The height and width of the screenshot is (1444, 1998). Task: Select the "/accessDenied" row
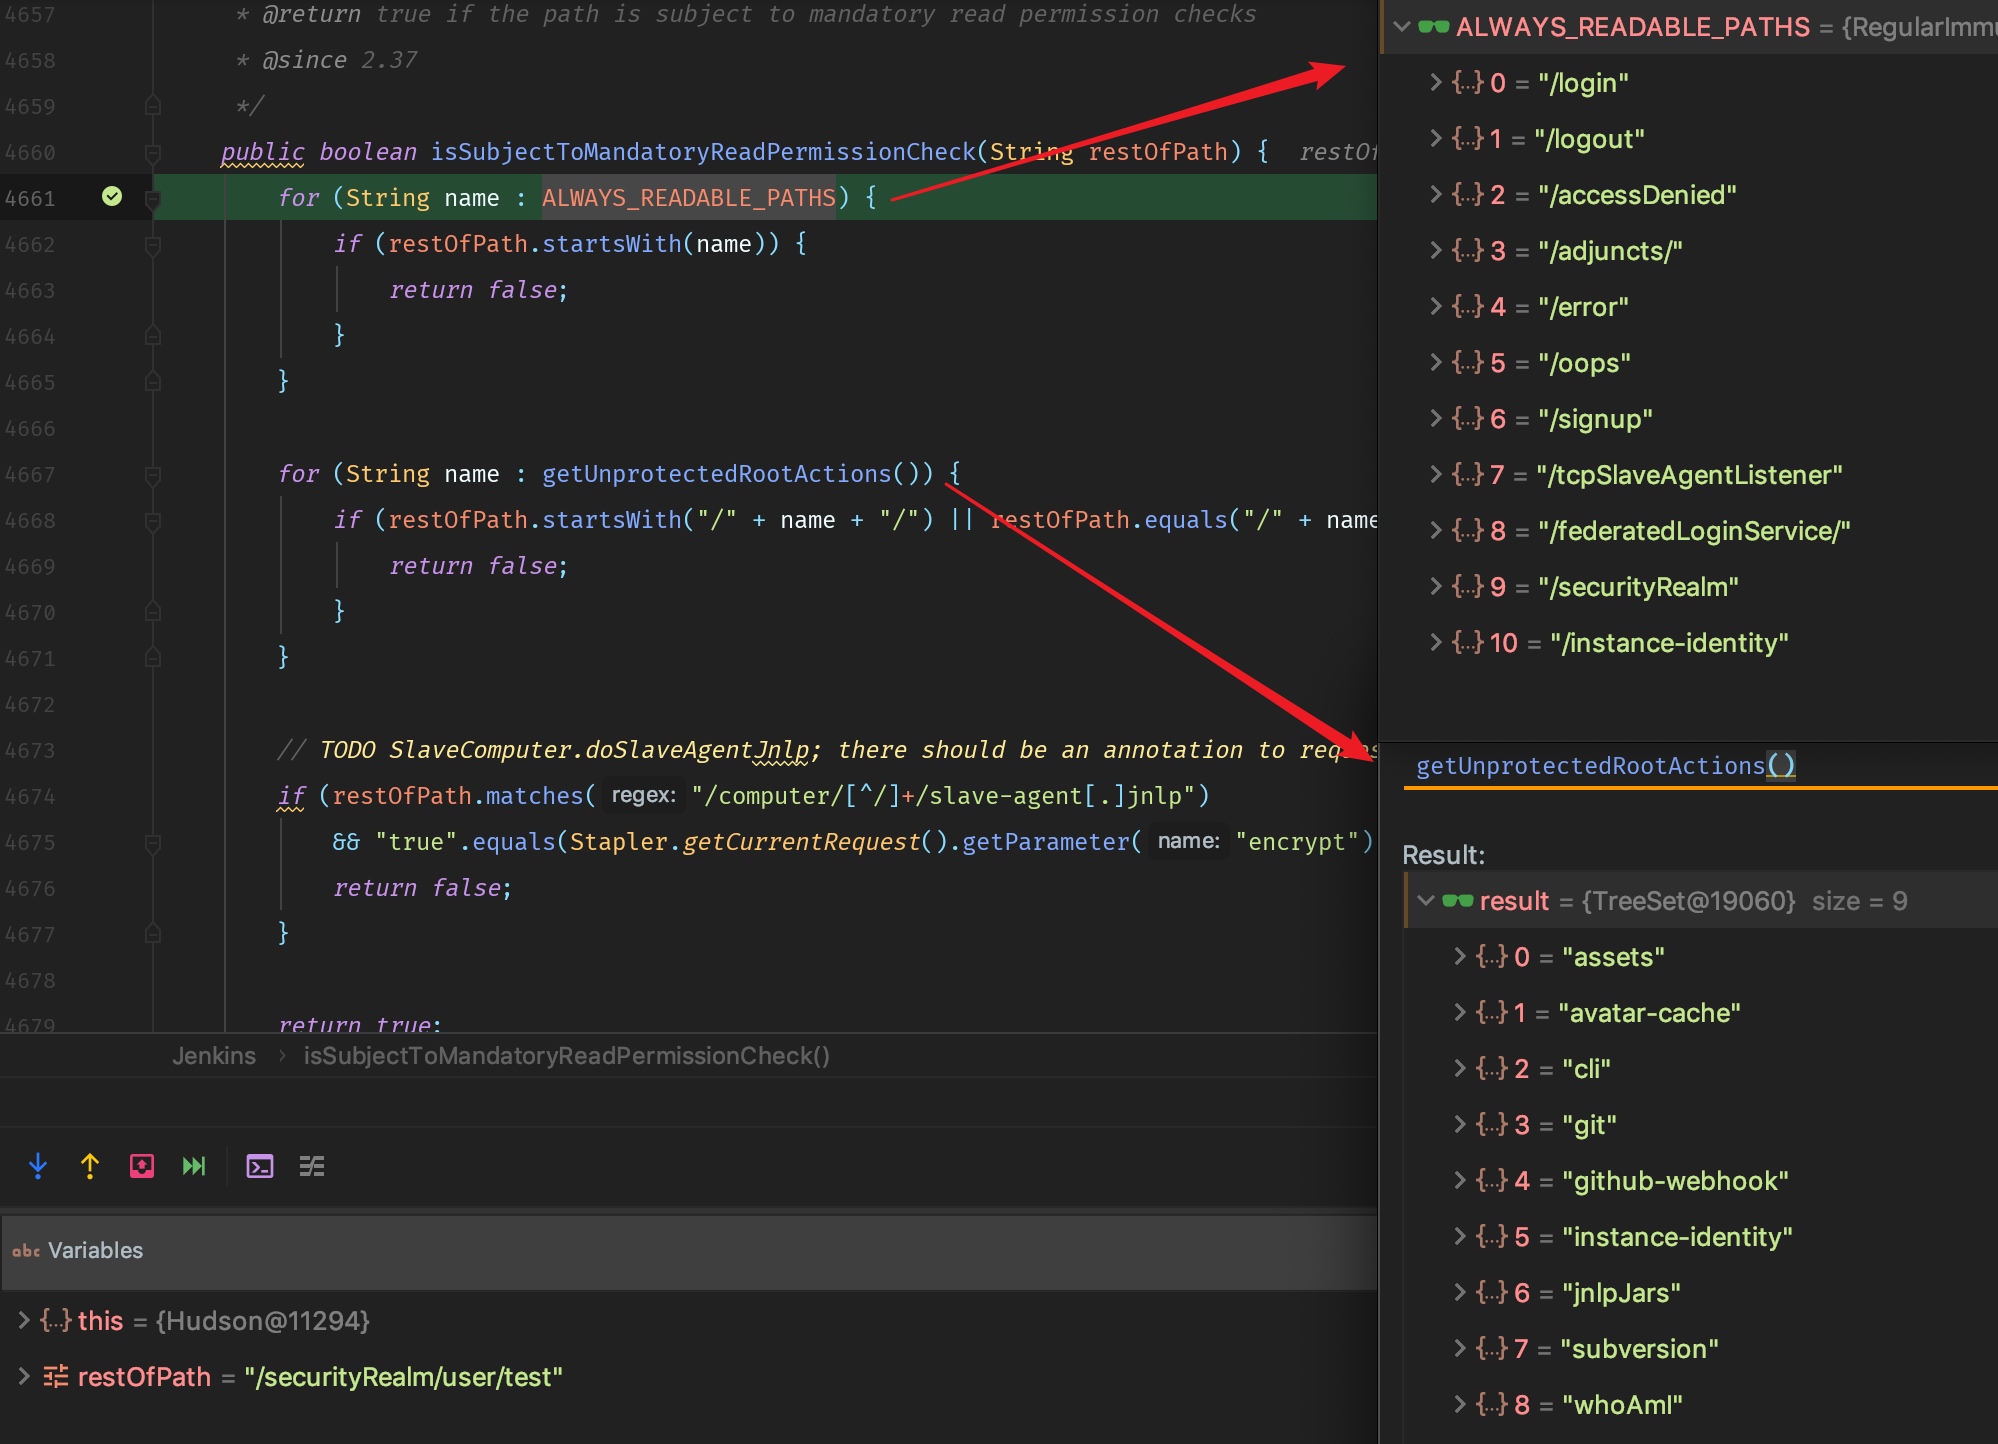pos(1688,194)
